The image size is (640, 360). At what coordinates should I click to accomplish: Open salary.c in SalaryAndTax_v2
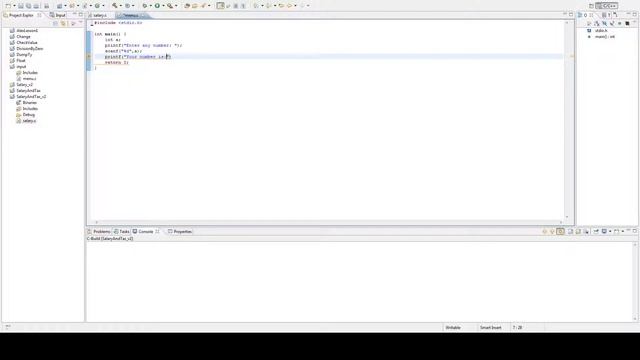(x=29, y=121)
